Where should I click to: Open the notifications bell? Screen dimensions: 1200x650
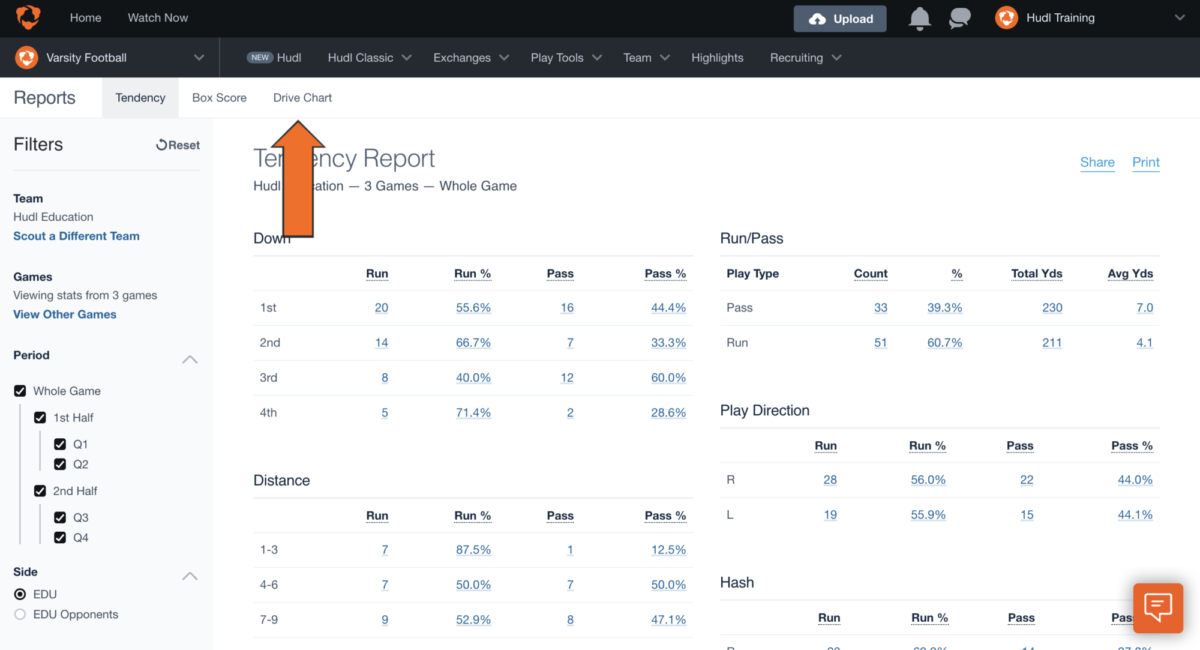[x=919, y=18]
